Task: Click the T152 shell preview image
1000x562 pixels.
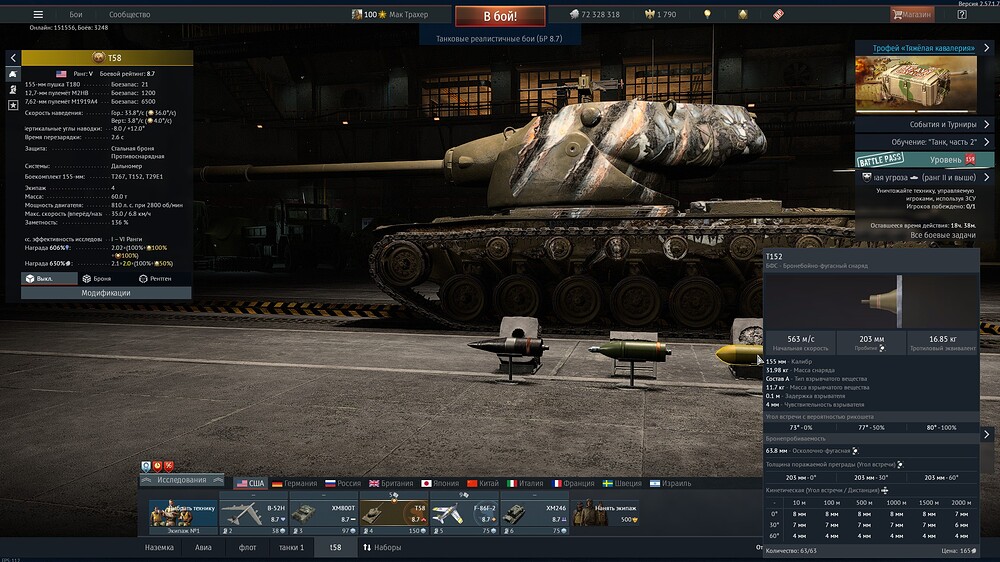Action: (x=871, y=301)
